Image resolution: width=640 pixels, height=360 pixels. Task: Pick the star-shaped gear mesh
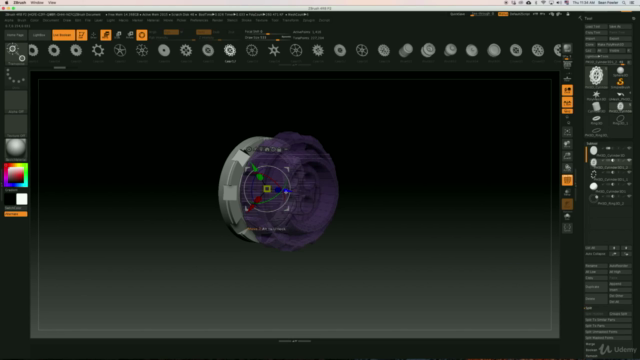coord(274,51)
